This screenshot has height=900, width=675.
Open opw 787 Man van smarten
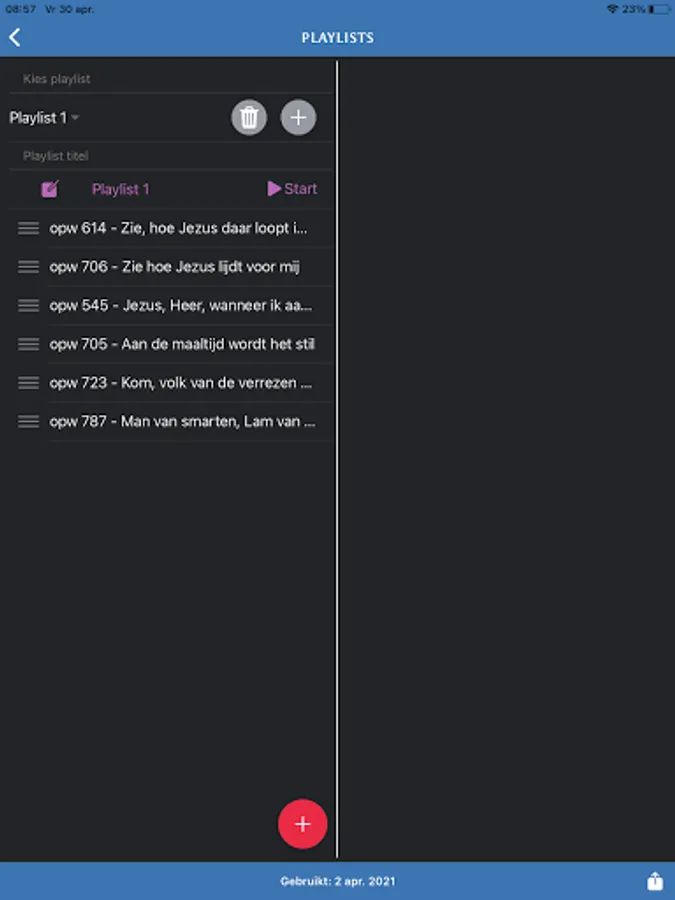click(183, 421)
